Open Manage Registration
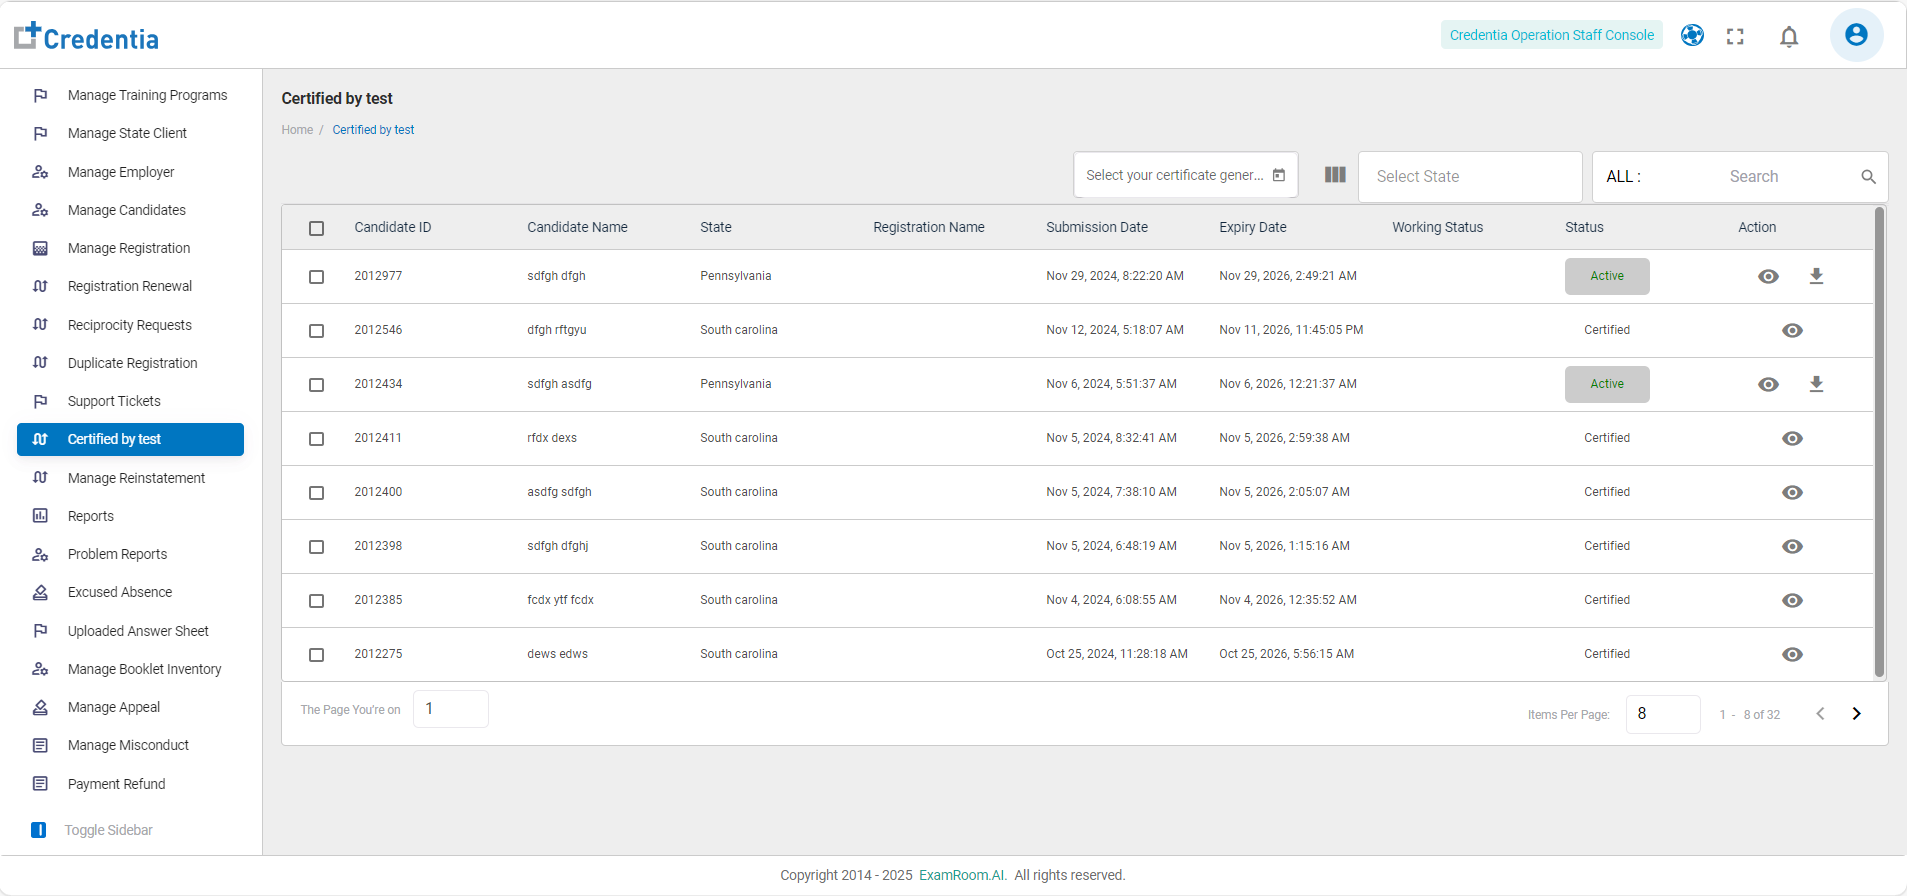 130,248
